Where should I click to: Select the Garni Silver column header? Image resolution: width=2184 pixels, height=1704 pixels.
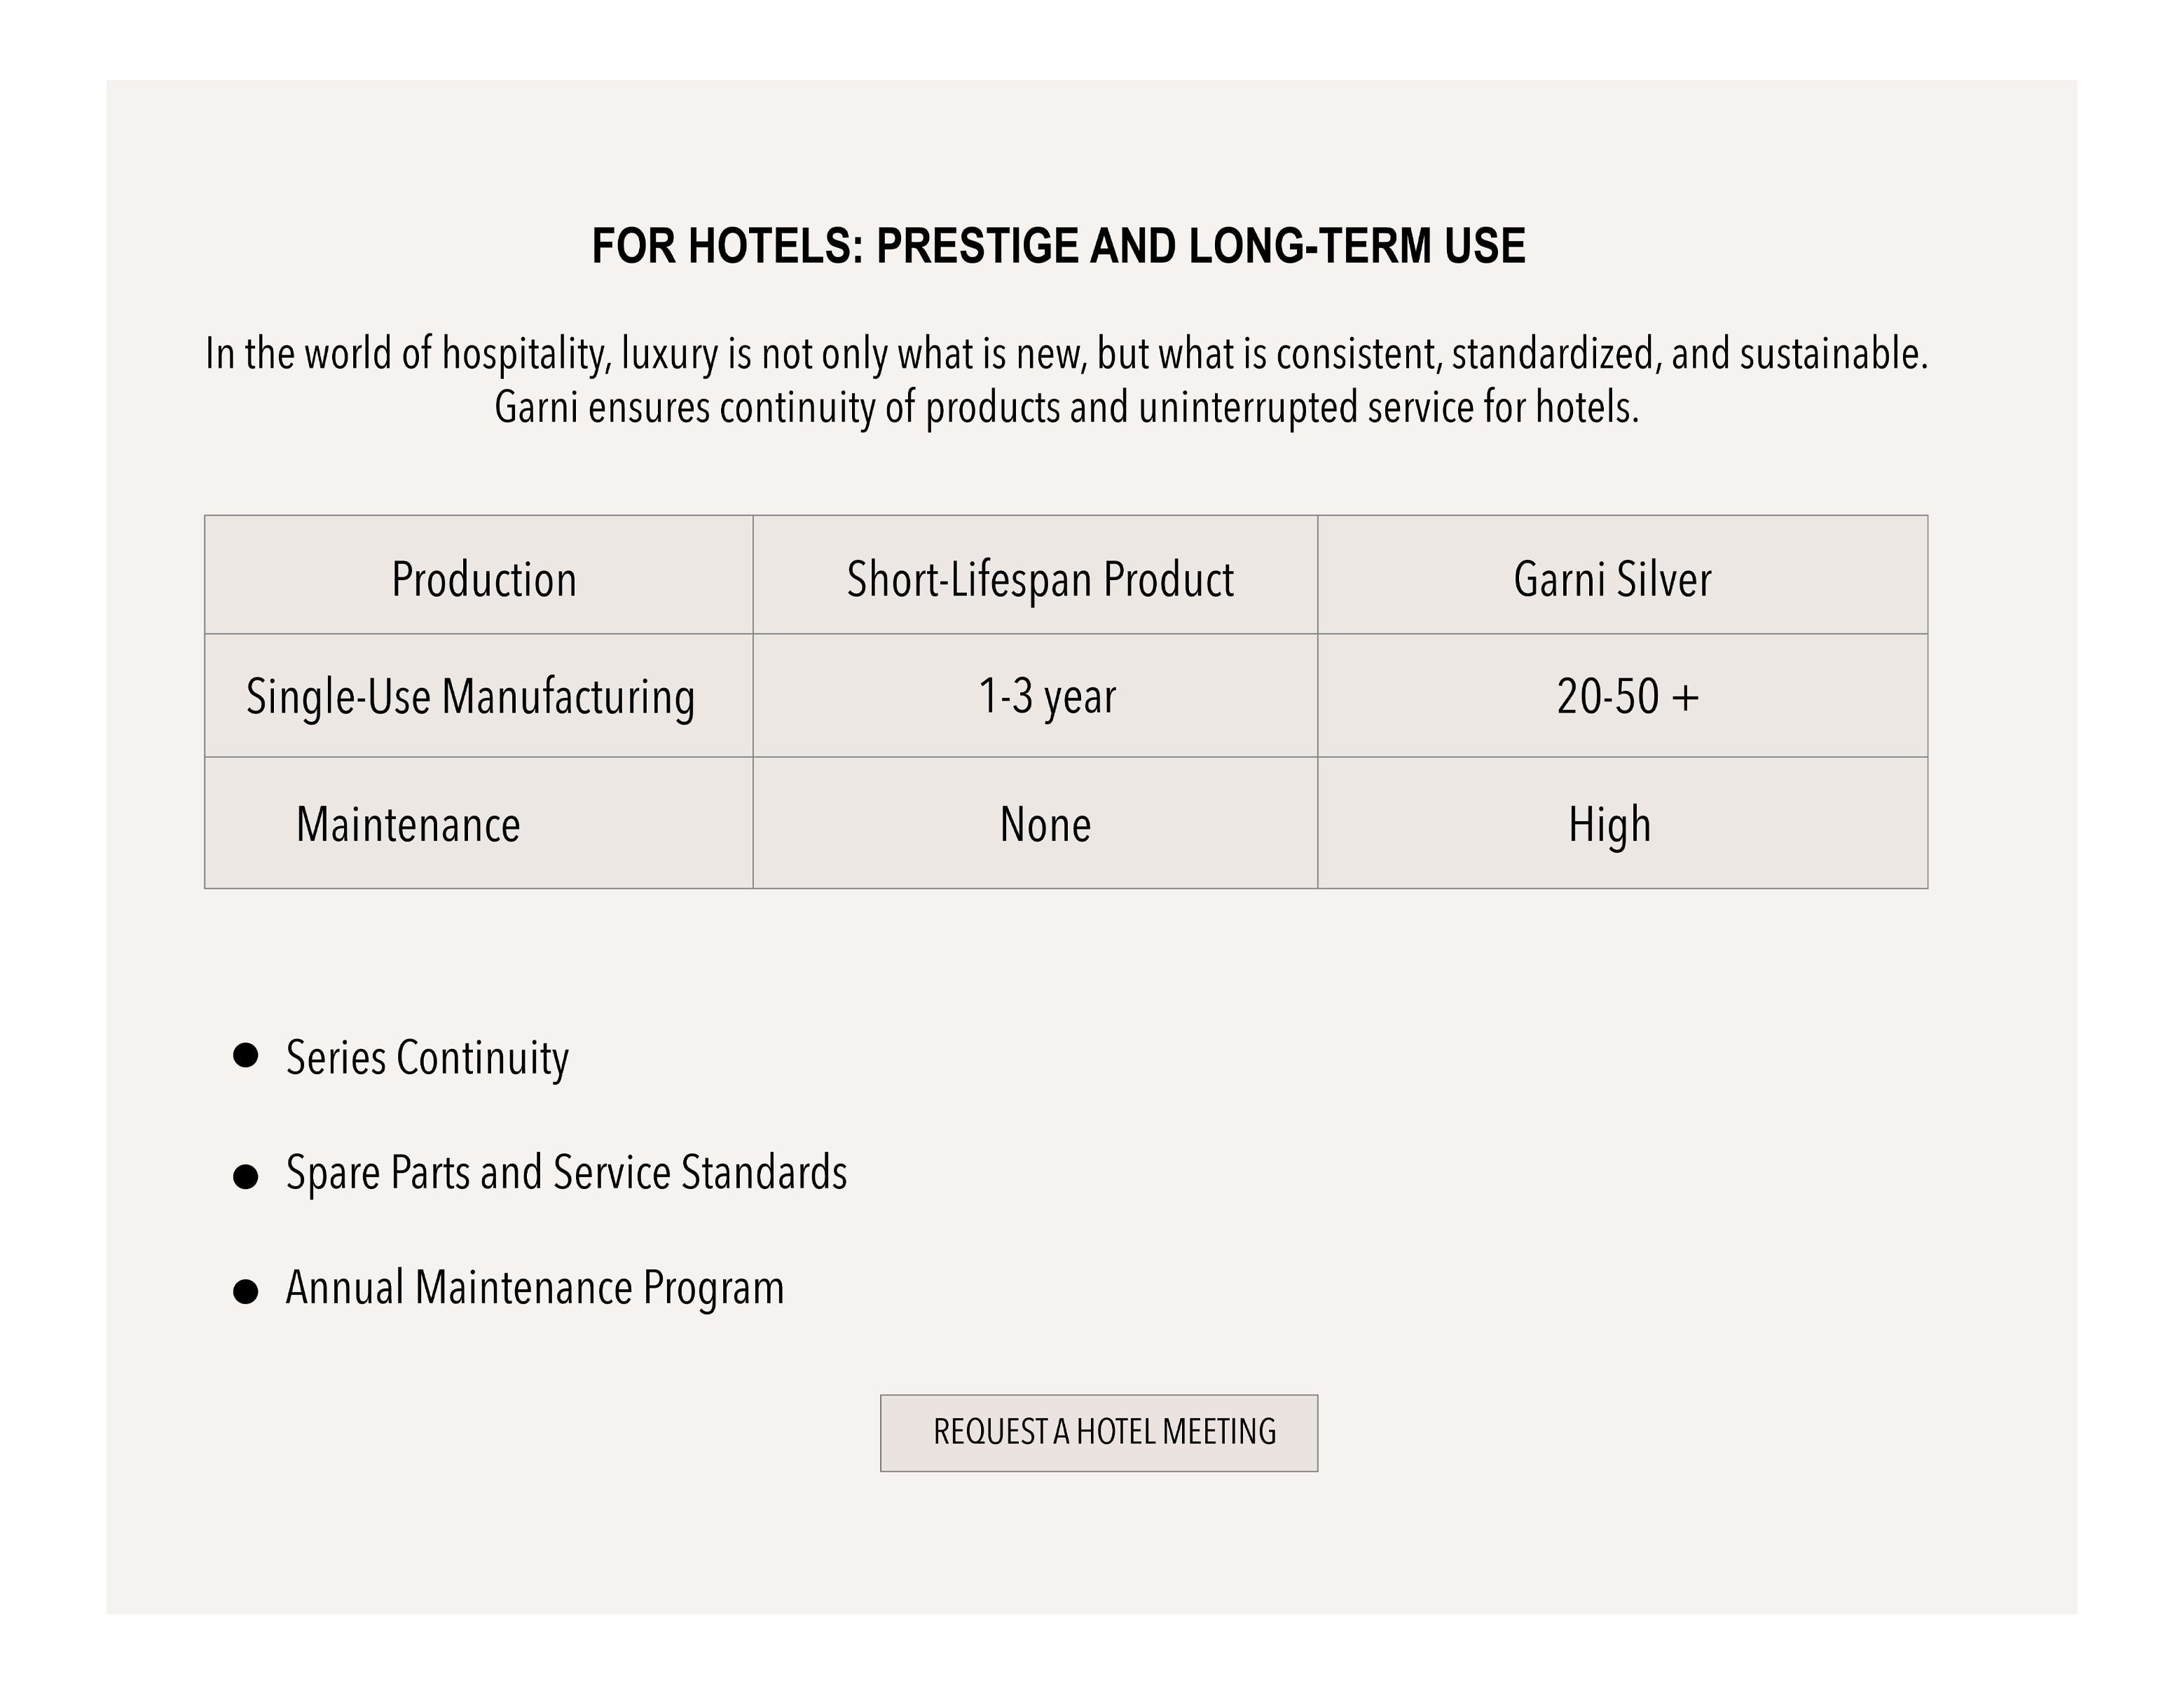[x=1612, y=579]
